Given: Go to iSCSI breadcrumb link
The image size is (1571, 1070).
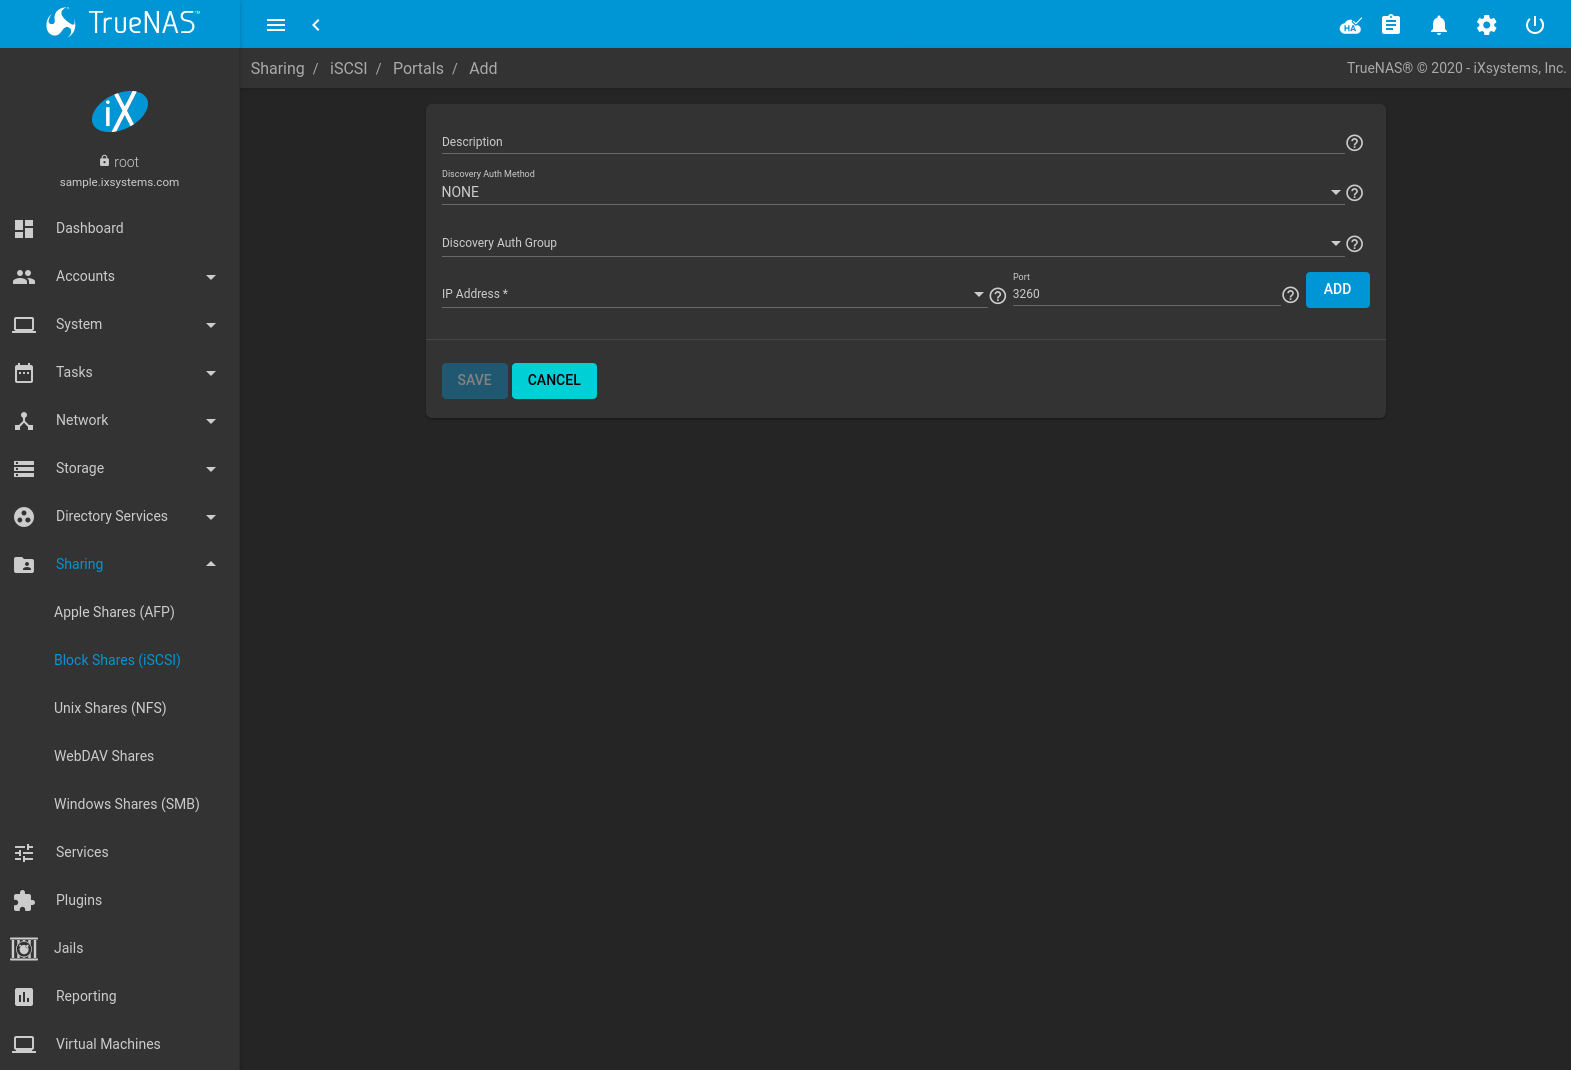Looking at the screenshot, I should 348,69.
